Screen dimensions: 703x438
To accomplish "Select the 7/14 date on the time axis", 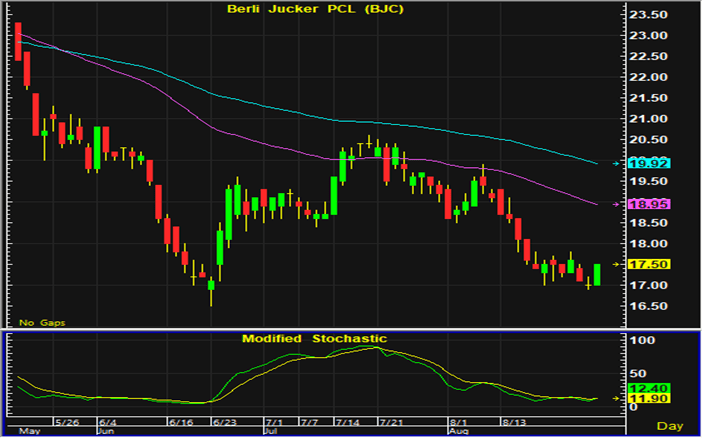I will click(348, 422).
